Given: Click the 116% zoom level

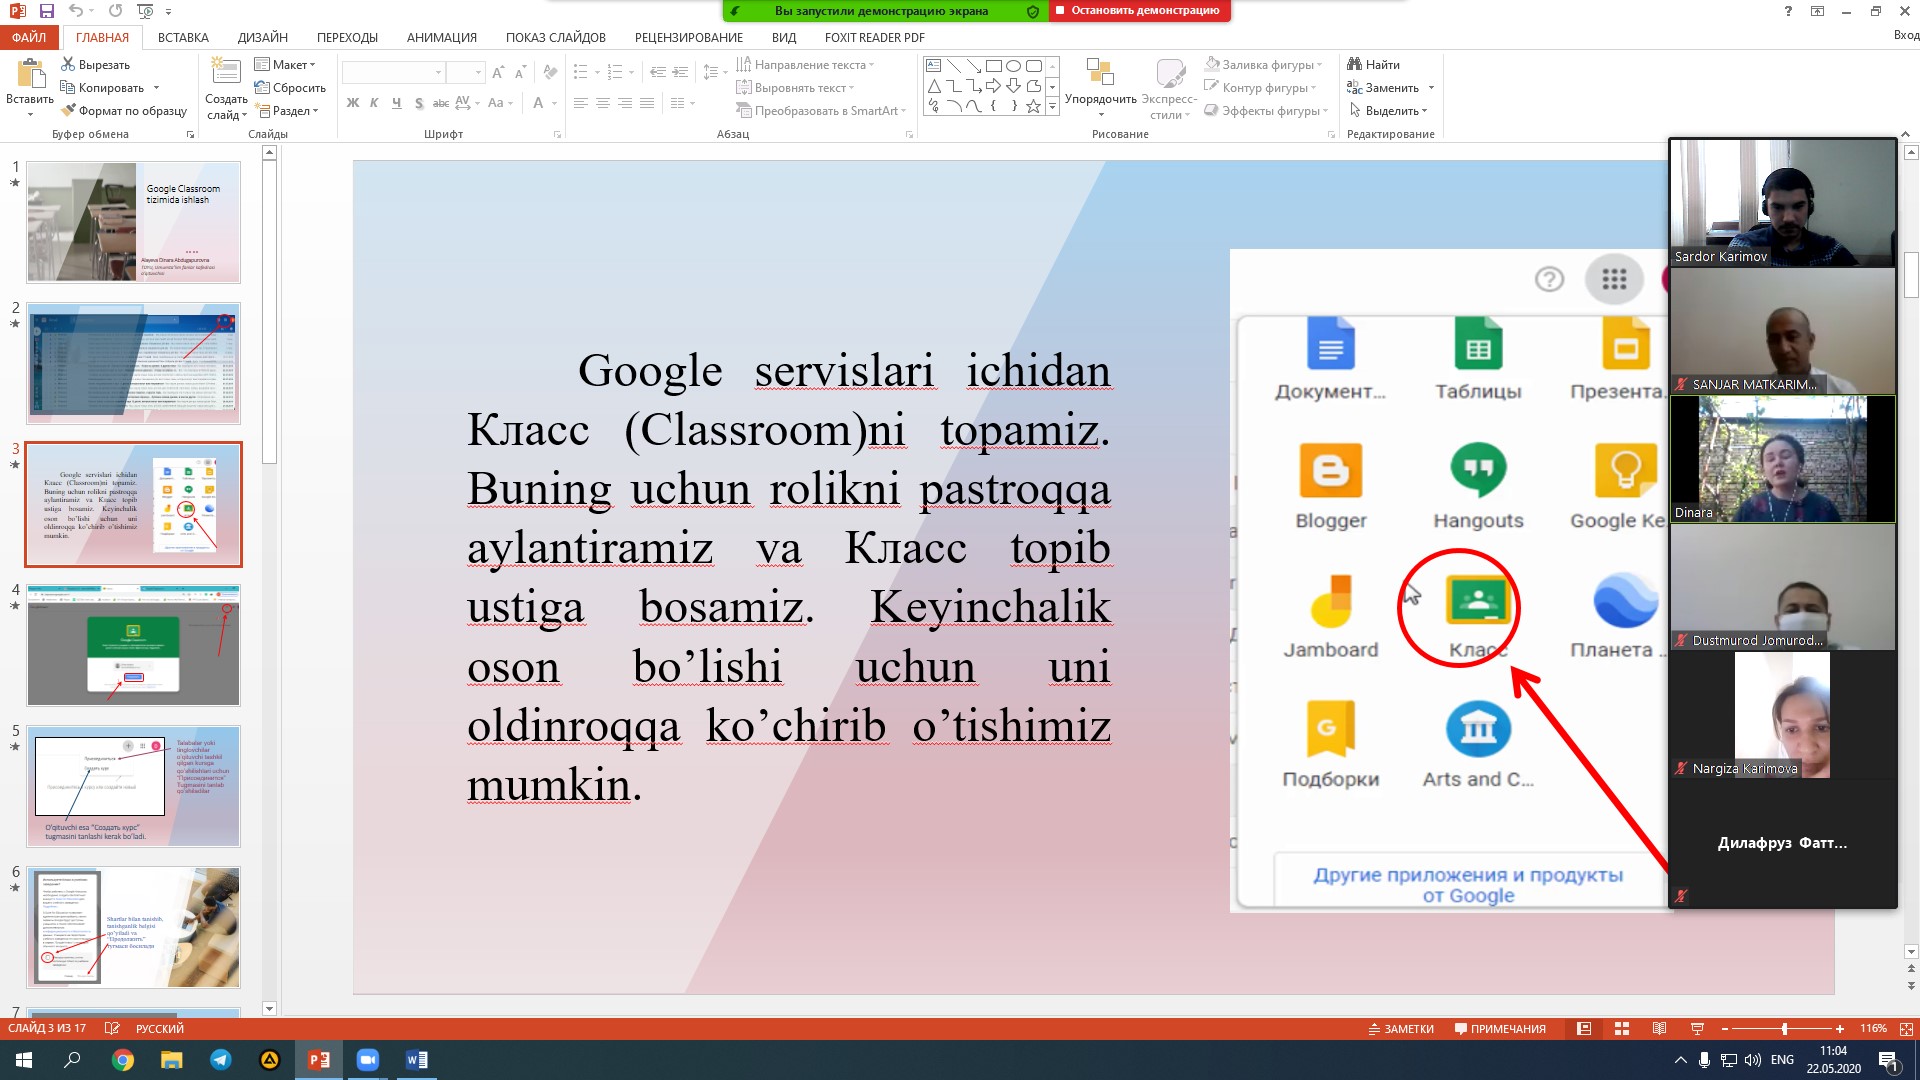Looking at the screenshot, I should [x=1873, y=1028].
